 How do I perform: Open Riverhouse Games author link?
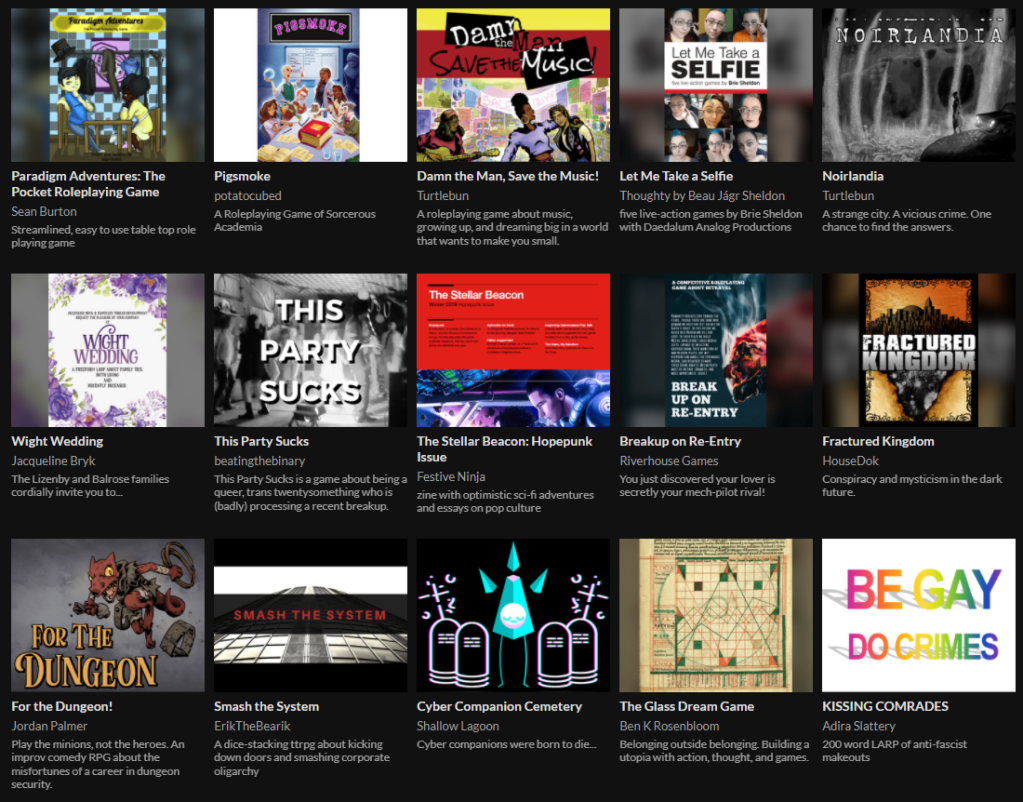click(668, 461)
